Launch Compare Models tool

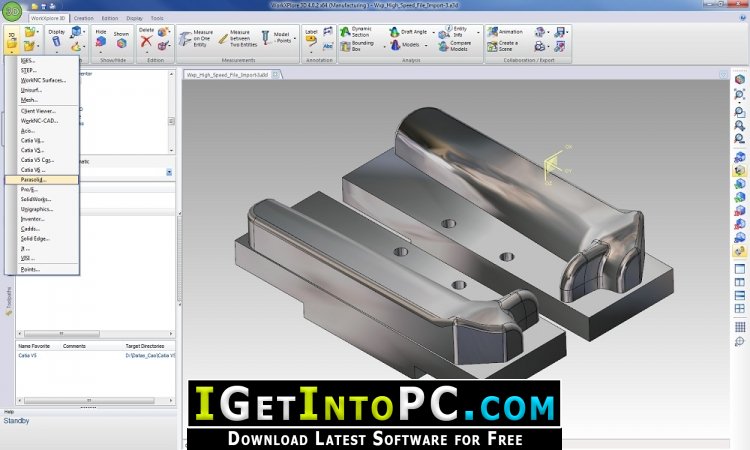[455, 46]
